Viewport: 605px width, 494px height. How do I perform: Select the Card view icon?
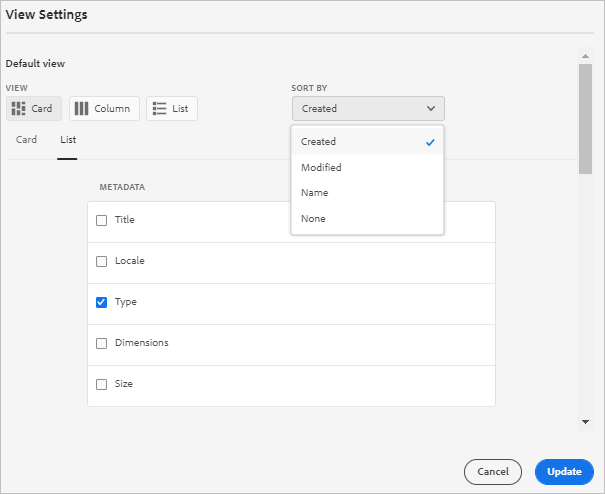[19, 108]
